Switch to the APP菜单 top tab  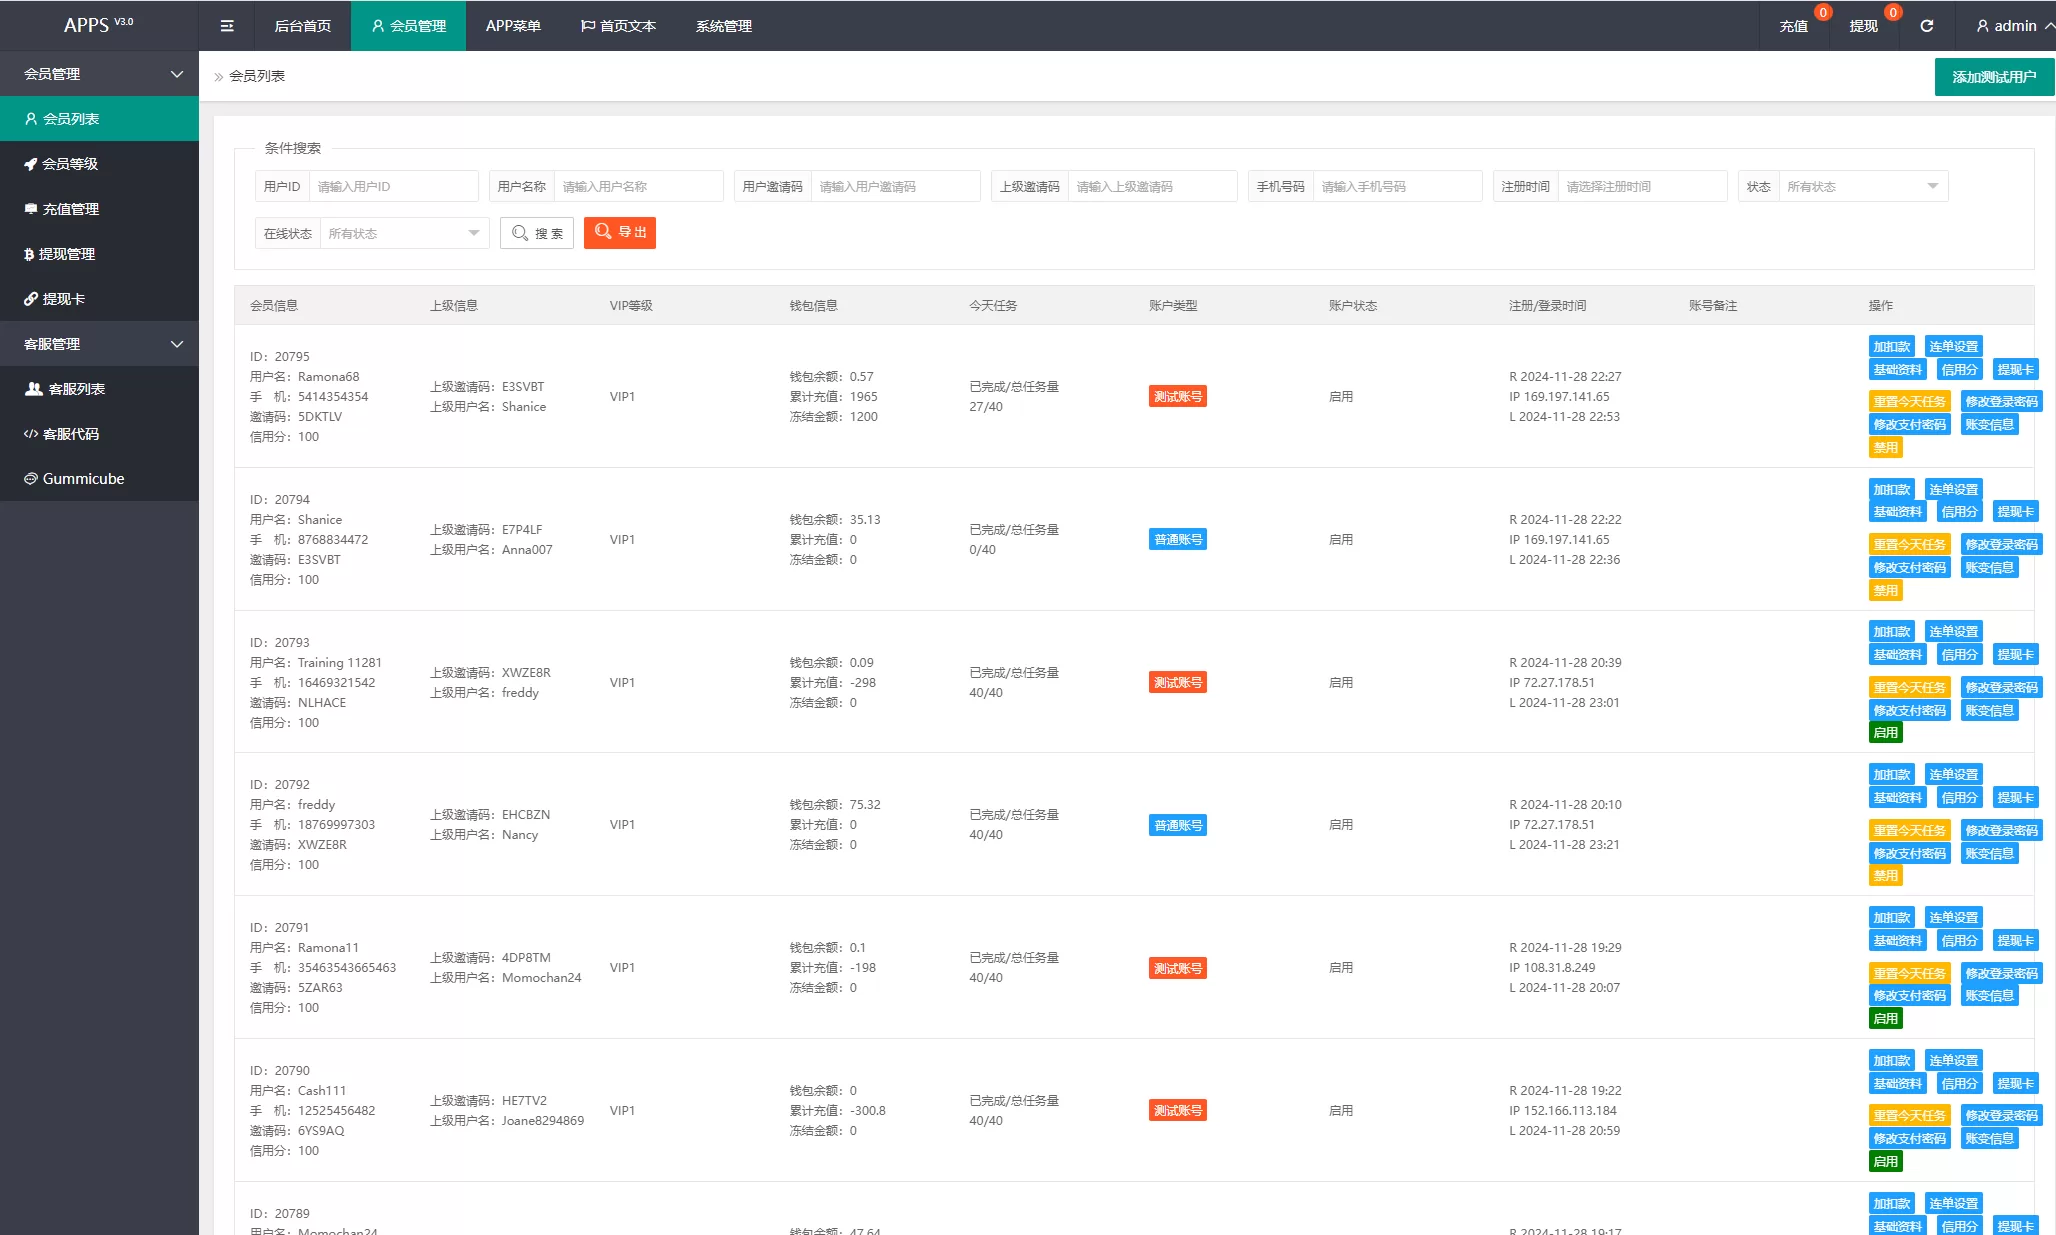point(513,26)
